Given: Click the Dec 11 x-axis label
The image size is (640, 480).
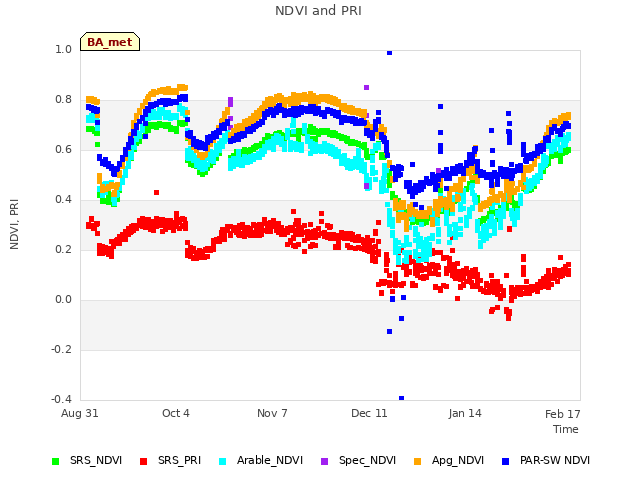Looking at the screenshot, I should (x=369, y=413).
